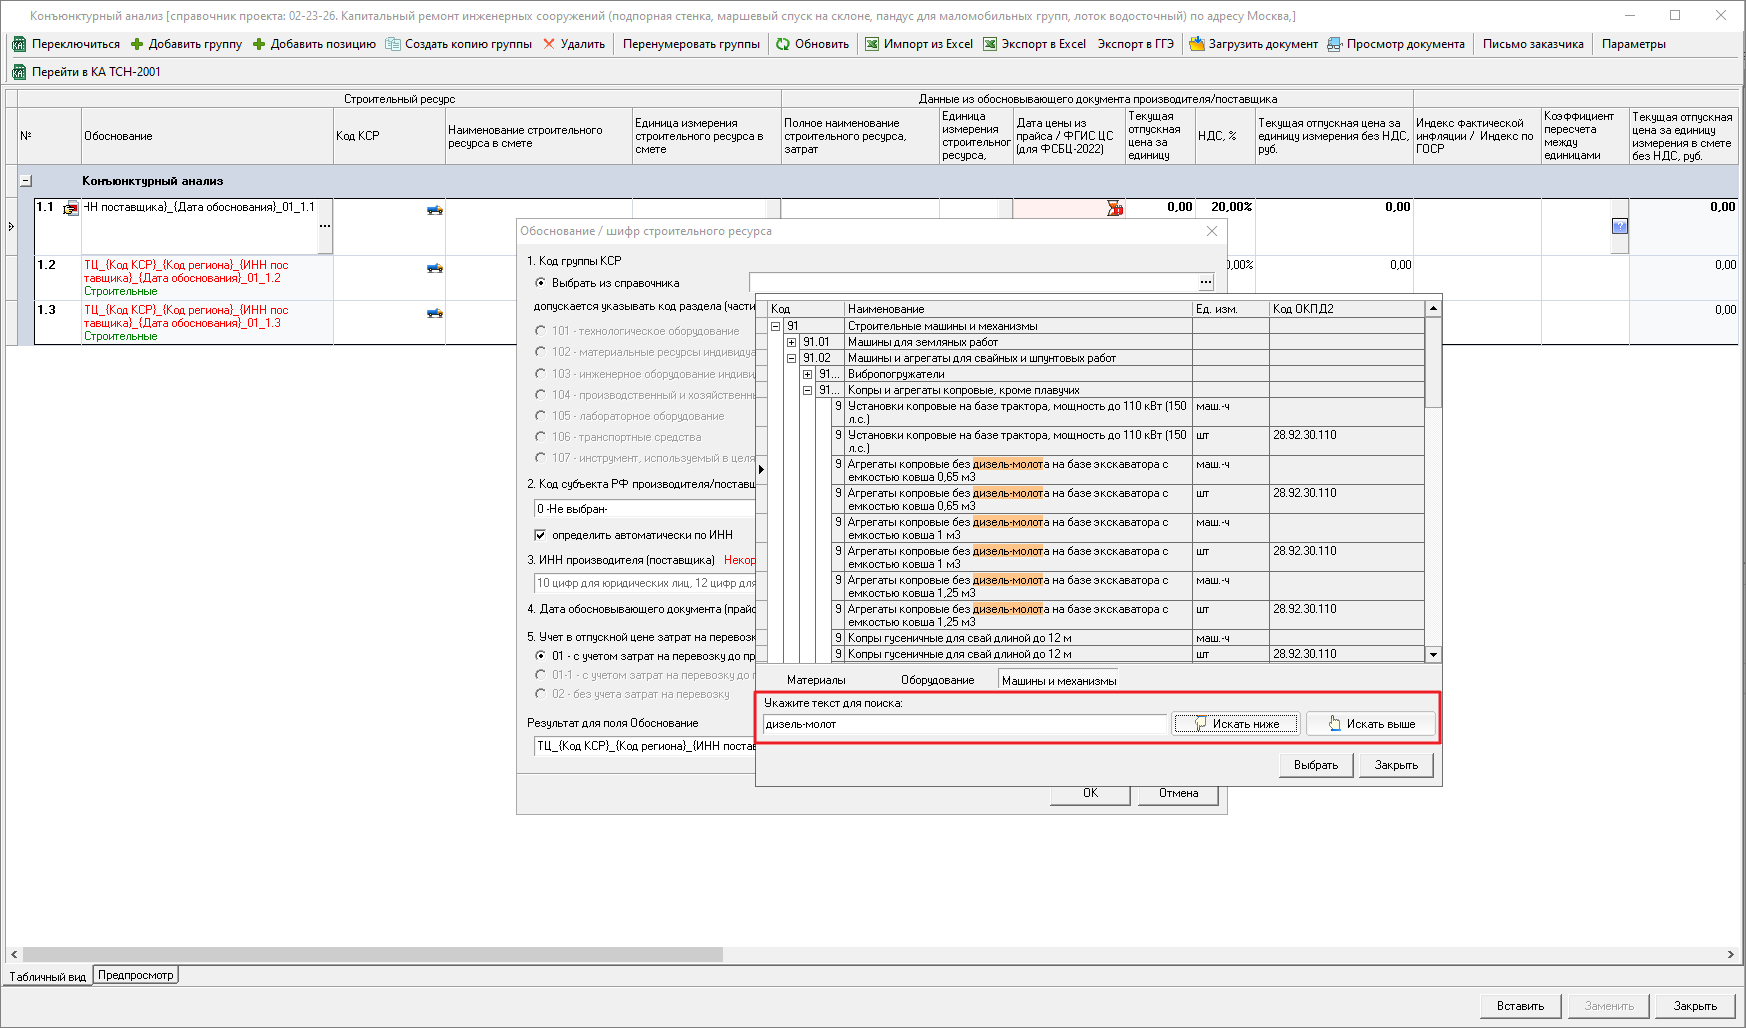Image resolution: width=1746 pixels, height=1028 pixels.
Task: Click the 'Экспорт в Excel' toolbar icon
Action: click(x=990, y=44)
